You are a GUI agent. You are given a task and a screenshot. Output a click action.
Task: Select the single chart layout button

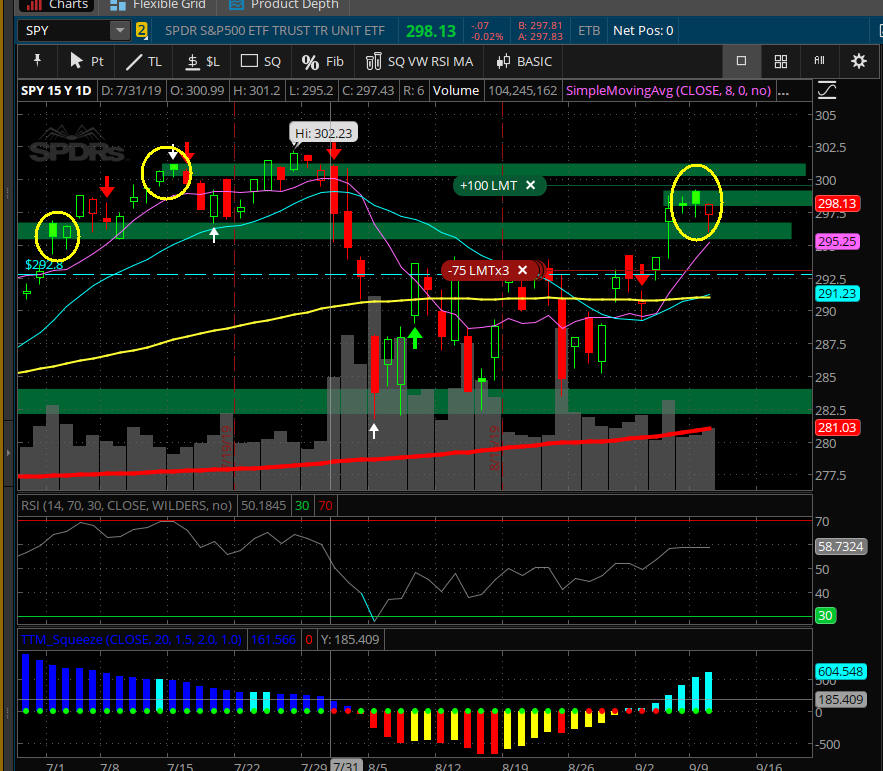(x=741, y=61)
